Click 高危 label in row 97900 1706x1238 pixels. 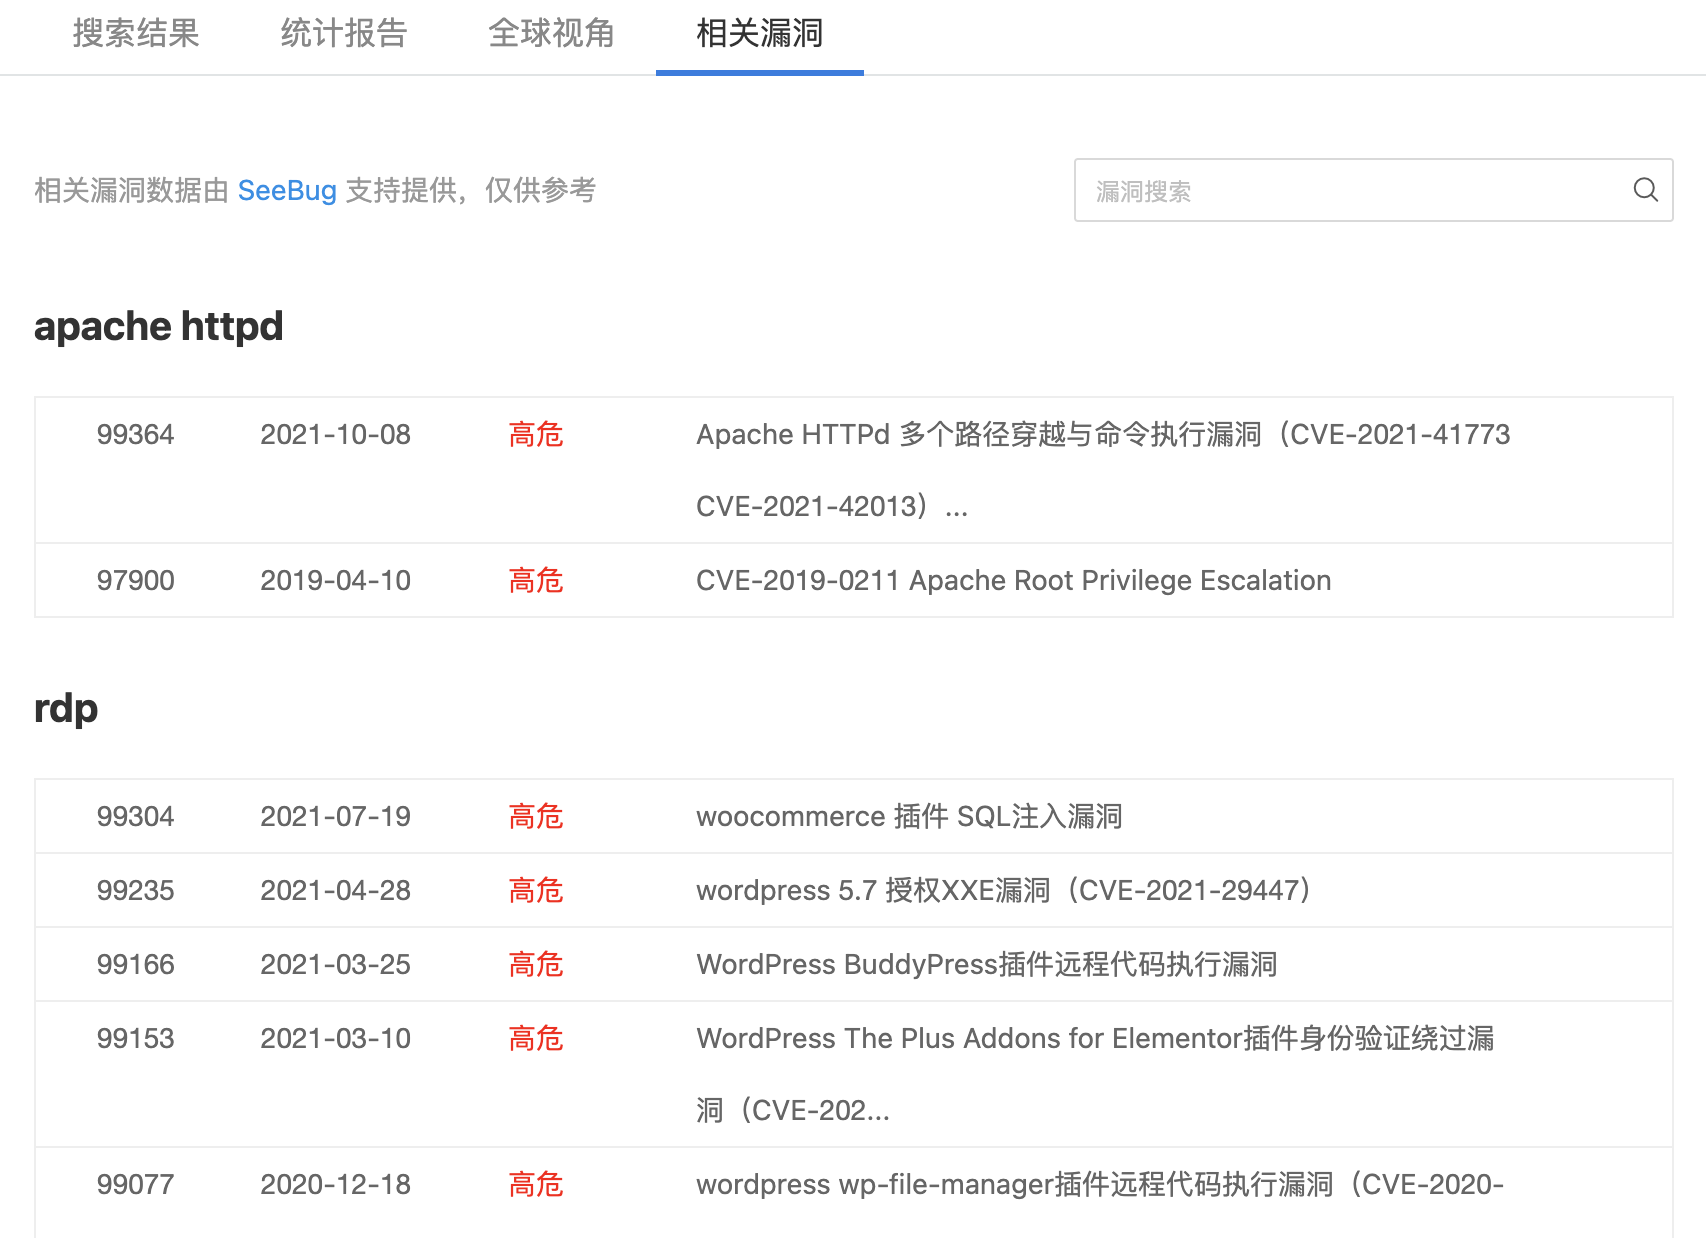(x=536, y=580)
